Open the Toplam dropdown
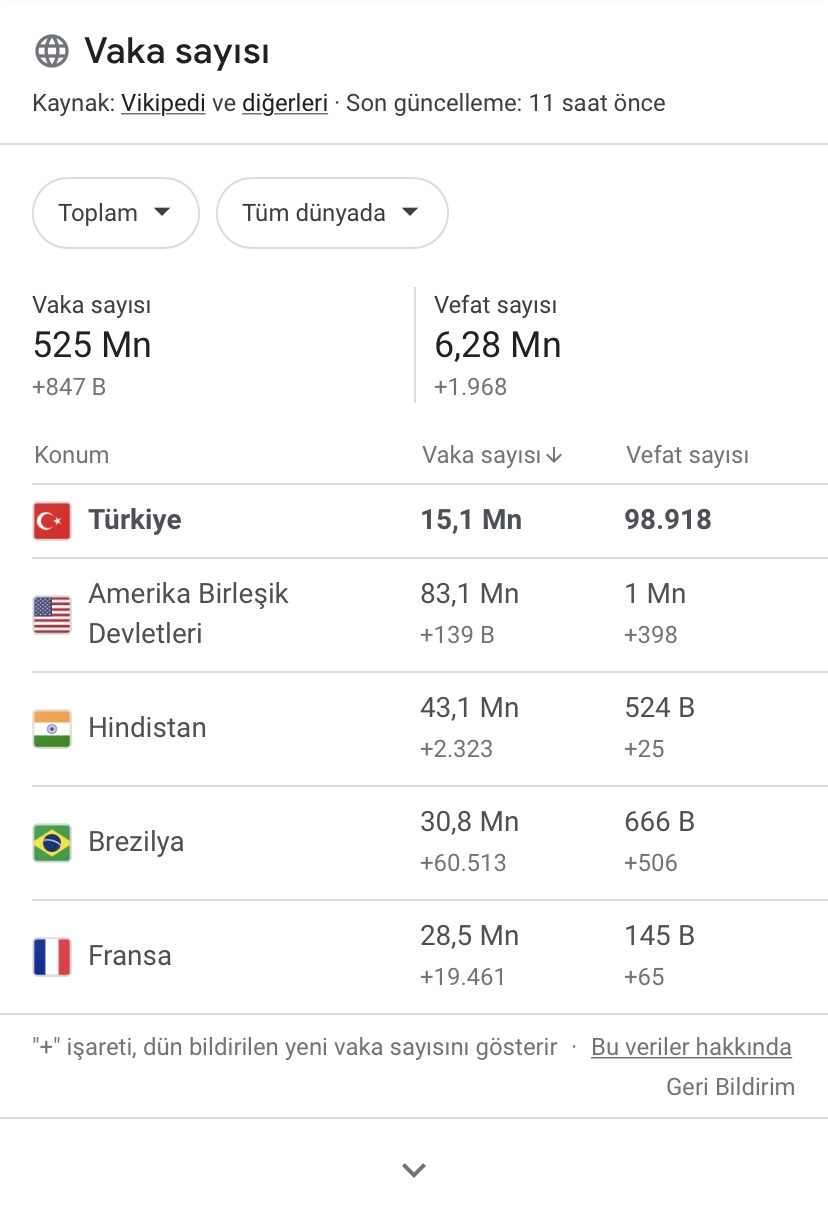The height and width of the screenshot is (1215, 828). click(116, 213)
